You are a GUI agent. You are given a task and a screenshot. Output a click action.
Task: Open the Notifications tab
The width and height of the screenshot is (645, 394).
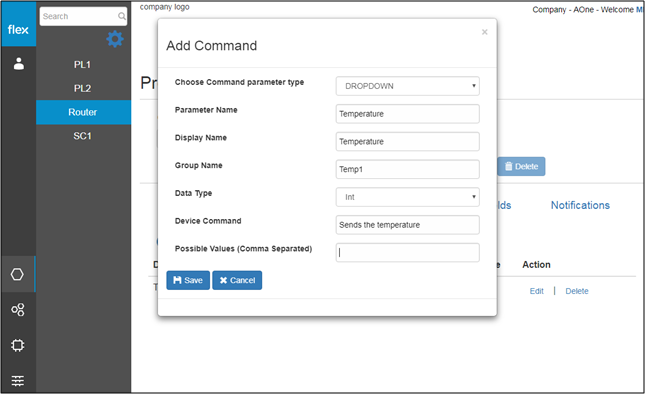pyautogui.click(x=580, y=205)
